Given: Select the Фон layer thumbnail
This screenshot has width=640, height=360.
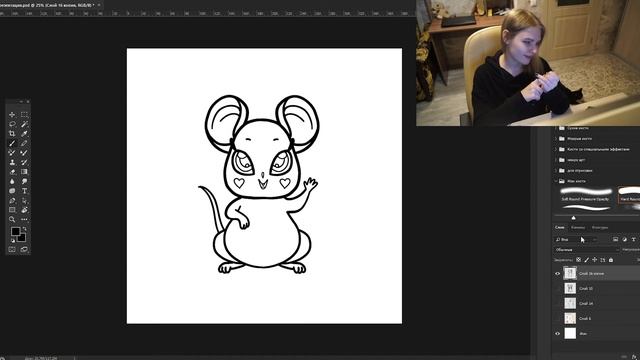Looking at the screenshot, I should pyautogui.click(x=570, y=333).
